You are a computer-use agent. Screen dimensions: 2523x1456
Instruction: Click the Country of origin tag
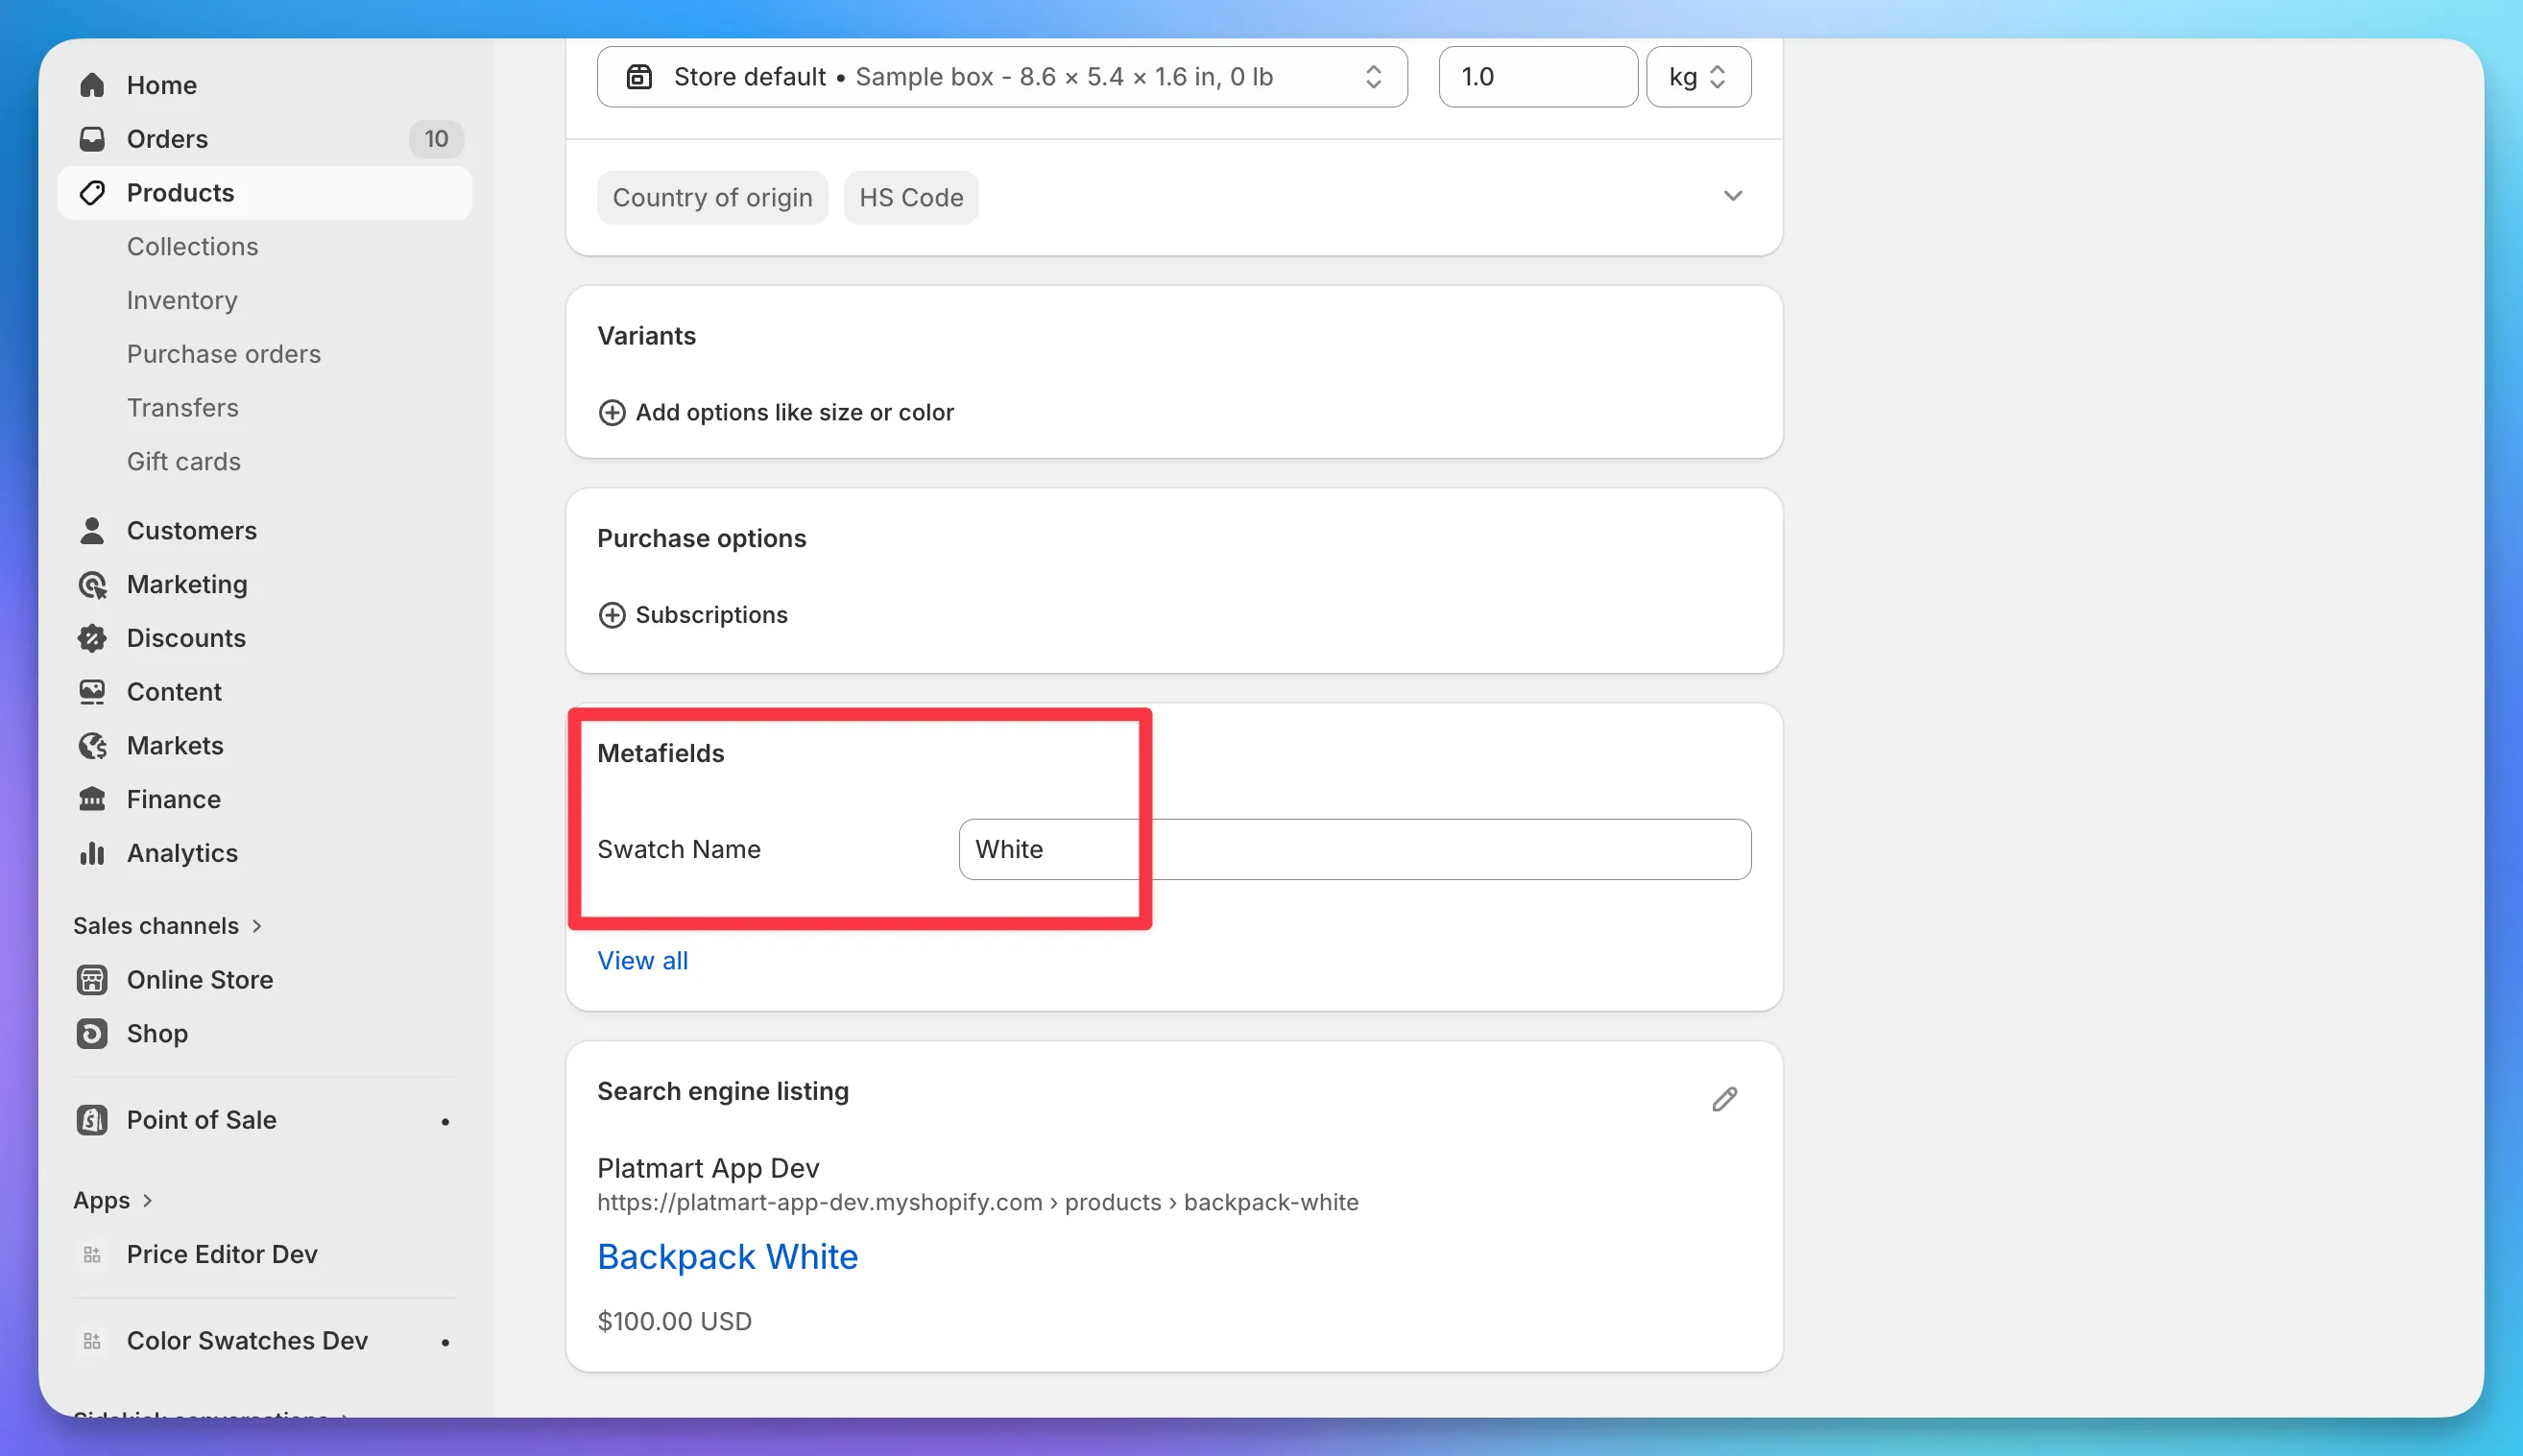pyautogui.click(x=712, y=198)
